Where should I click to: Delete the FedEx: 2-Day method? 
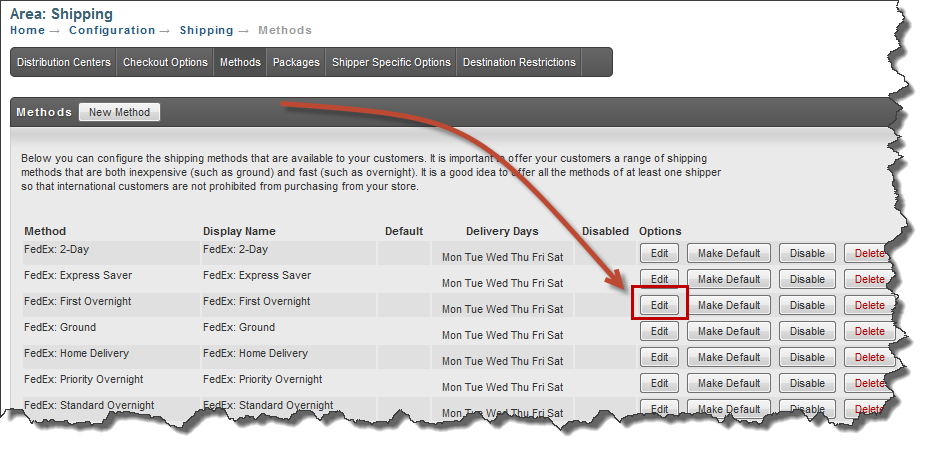869,253
